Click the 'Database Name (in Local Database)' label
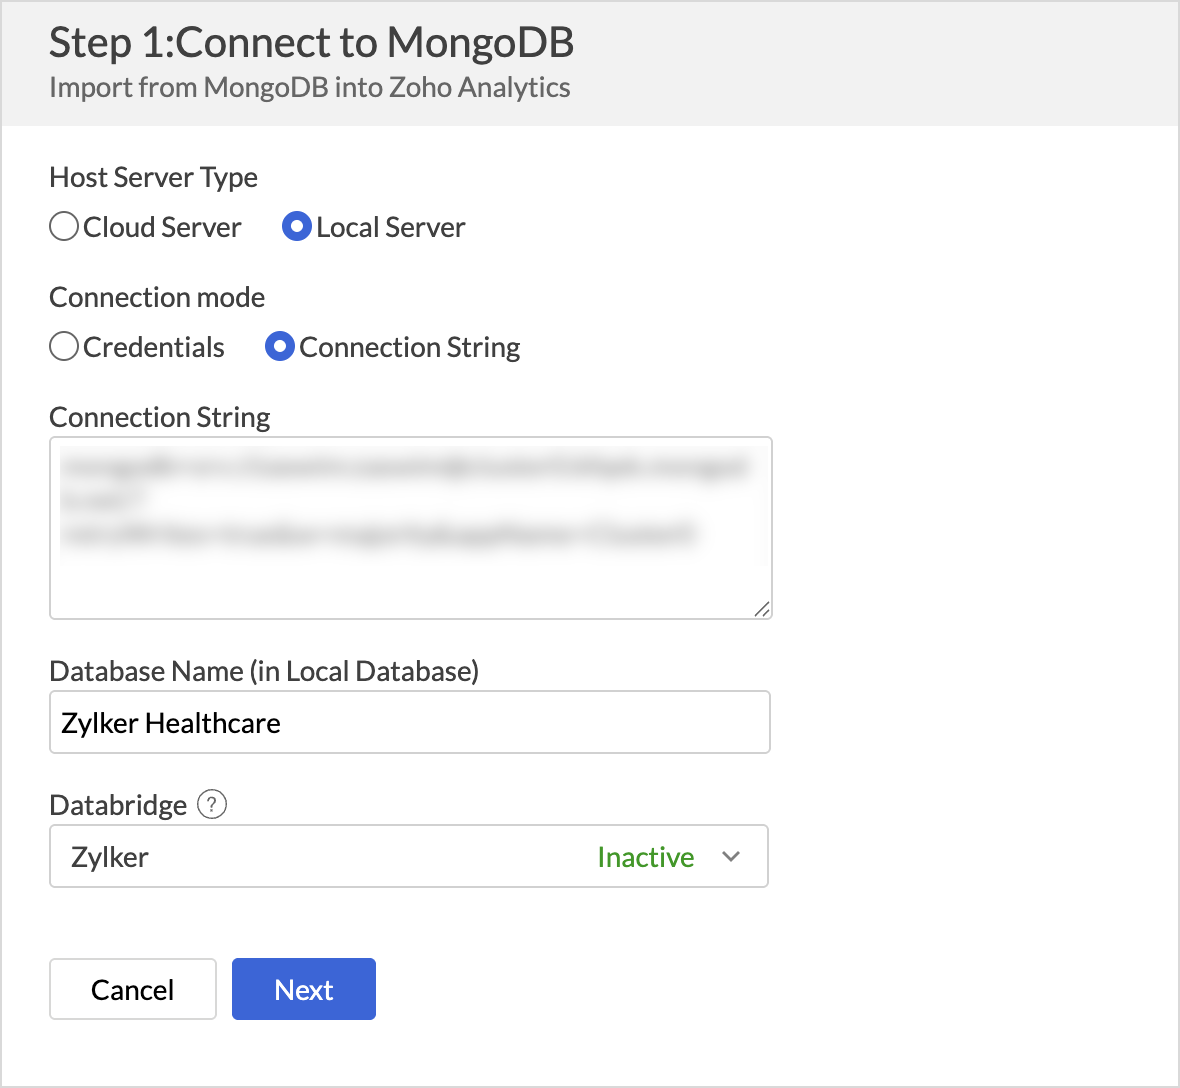The width and height of the screenshot is (1180, 1088). click(263, 671)
